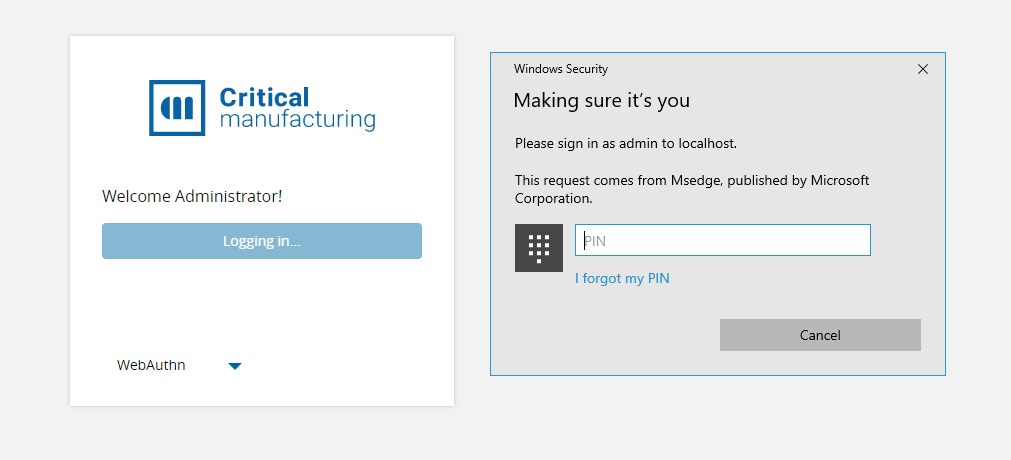Image resolution: width=1011 pixels, height=460 pixels.
Task: Click the Windows Security title text
Action: pos(561,69)
